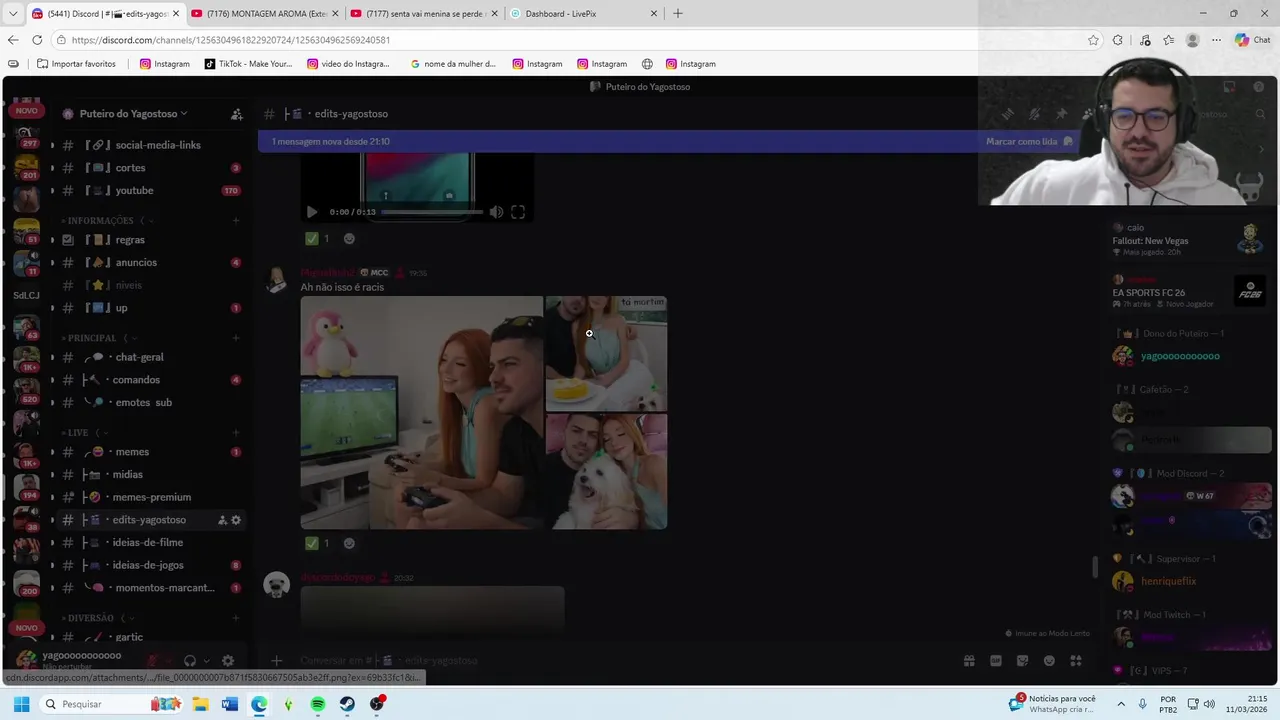Viewport: 1280px width, 720px height.
Task: Toggle checkmark reaction under the photo collage
Action: [x=317, y=543]
